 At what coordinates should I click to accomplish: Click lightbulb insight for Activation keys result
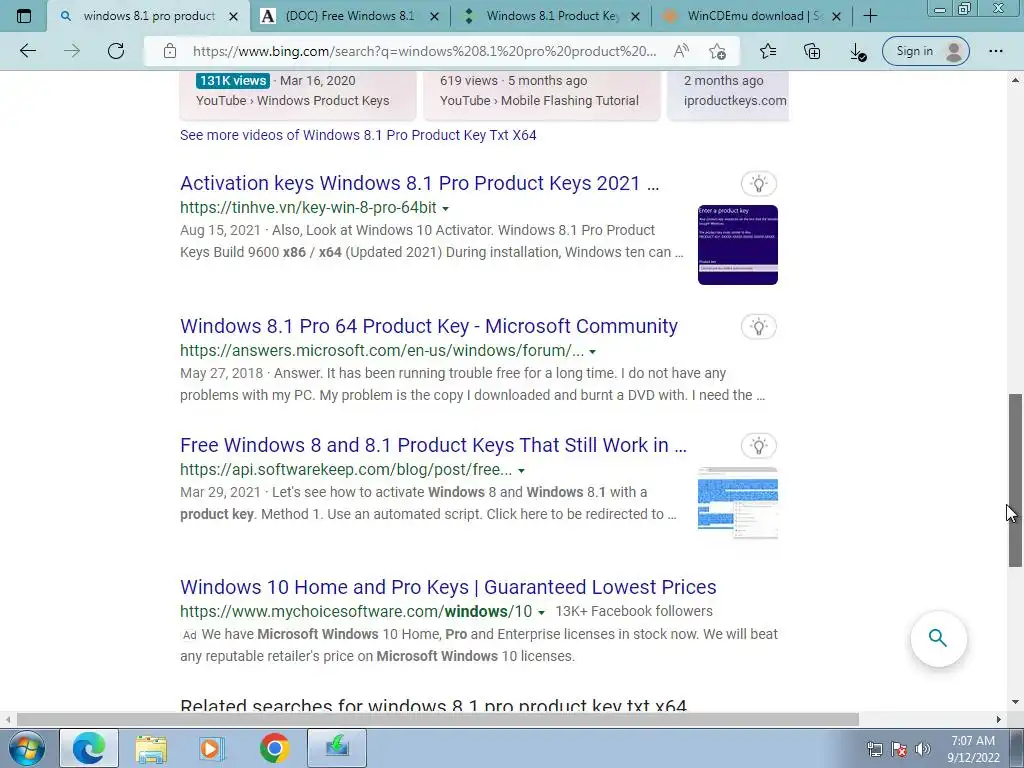click(x=758, y=184)
